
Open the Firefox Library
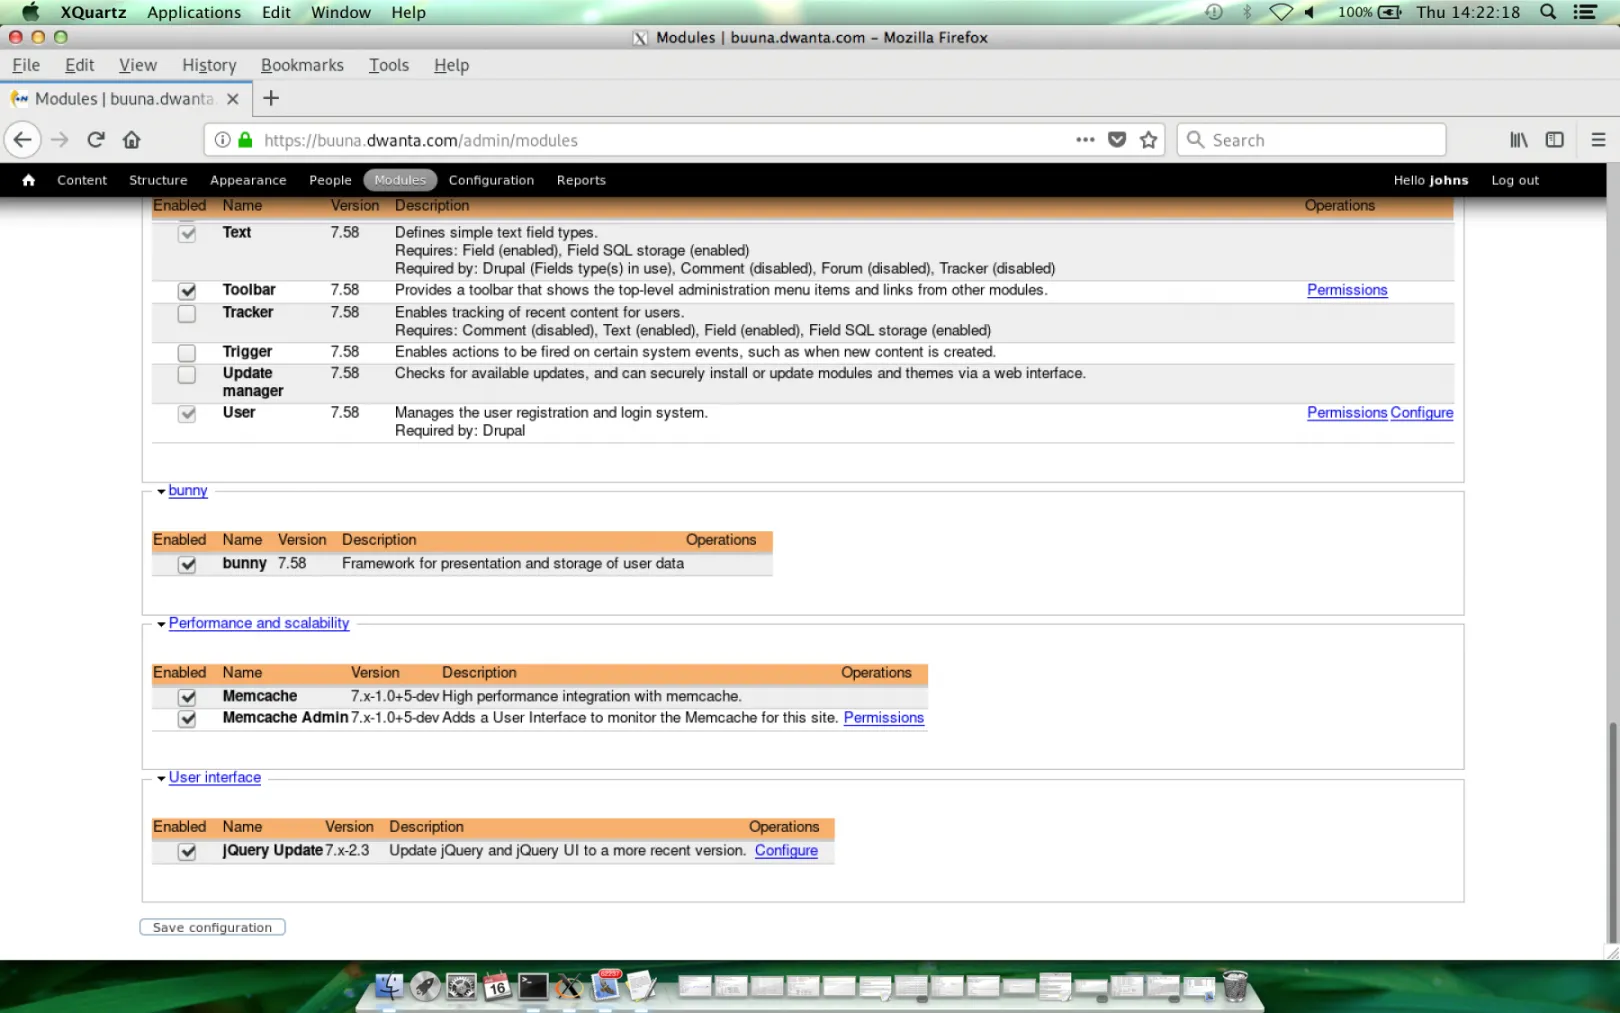1519,140
